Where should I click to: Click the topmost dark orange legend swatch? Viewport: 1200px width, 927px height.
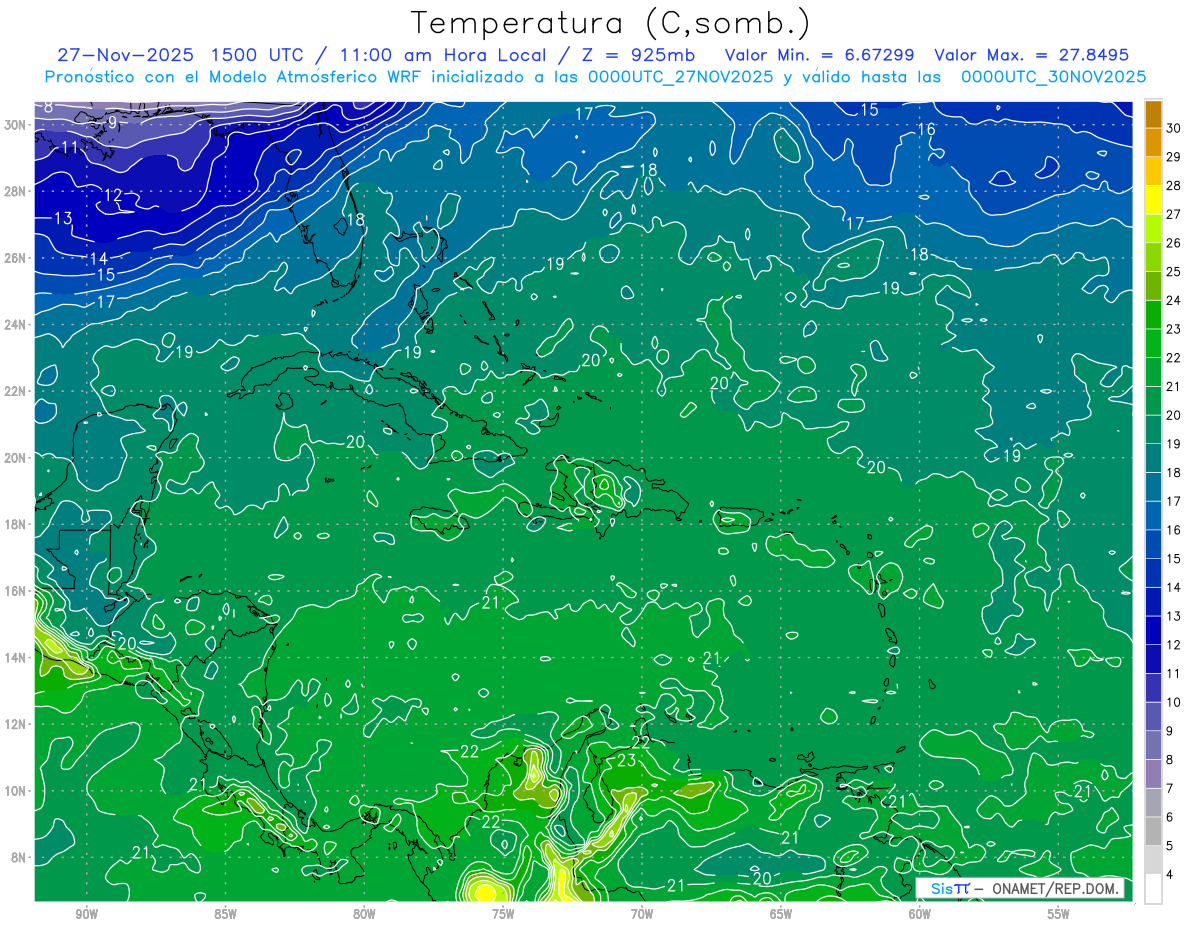[x=1153, y=115]
